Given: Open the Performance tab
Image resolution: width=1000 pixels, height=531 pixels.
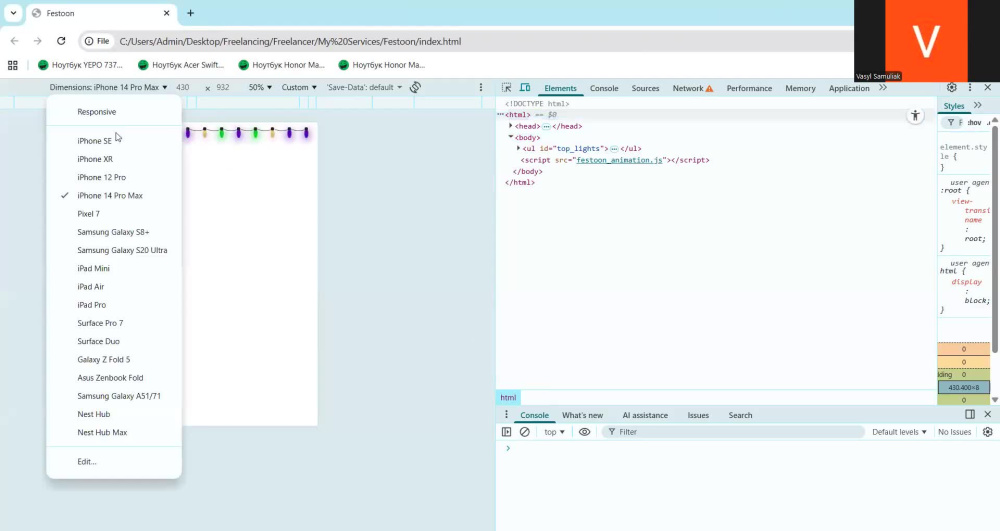Looking at the screenshot, I should pyautogui.click(x=749, y=89).
